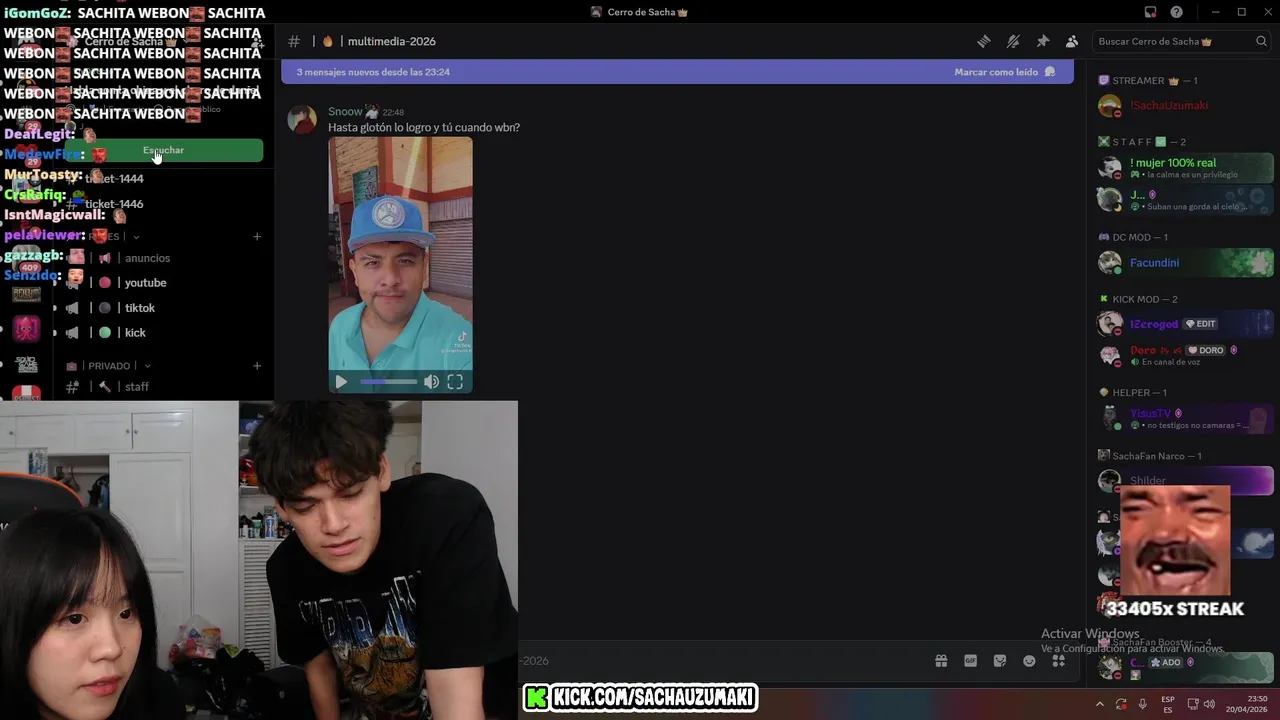Open the threads icon in channel header
1280x720 pixels.
pos(984,41)
